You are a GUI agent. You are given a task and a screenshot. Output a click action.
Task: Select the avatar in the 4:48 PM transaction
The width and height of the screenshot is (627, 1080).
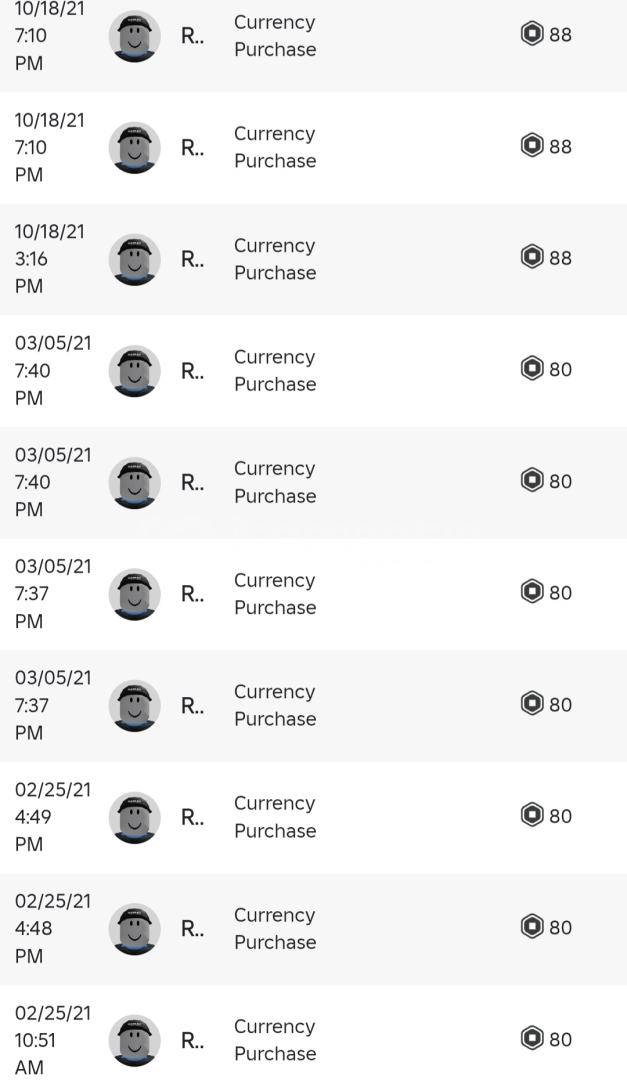pyautogui.click(x=134, y=929)
